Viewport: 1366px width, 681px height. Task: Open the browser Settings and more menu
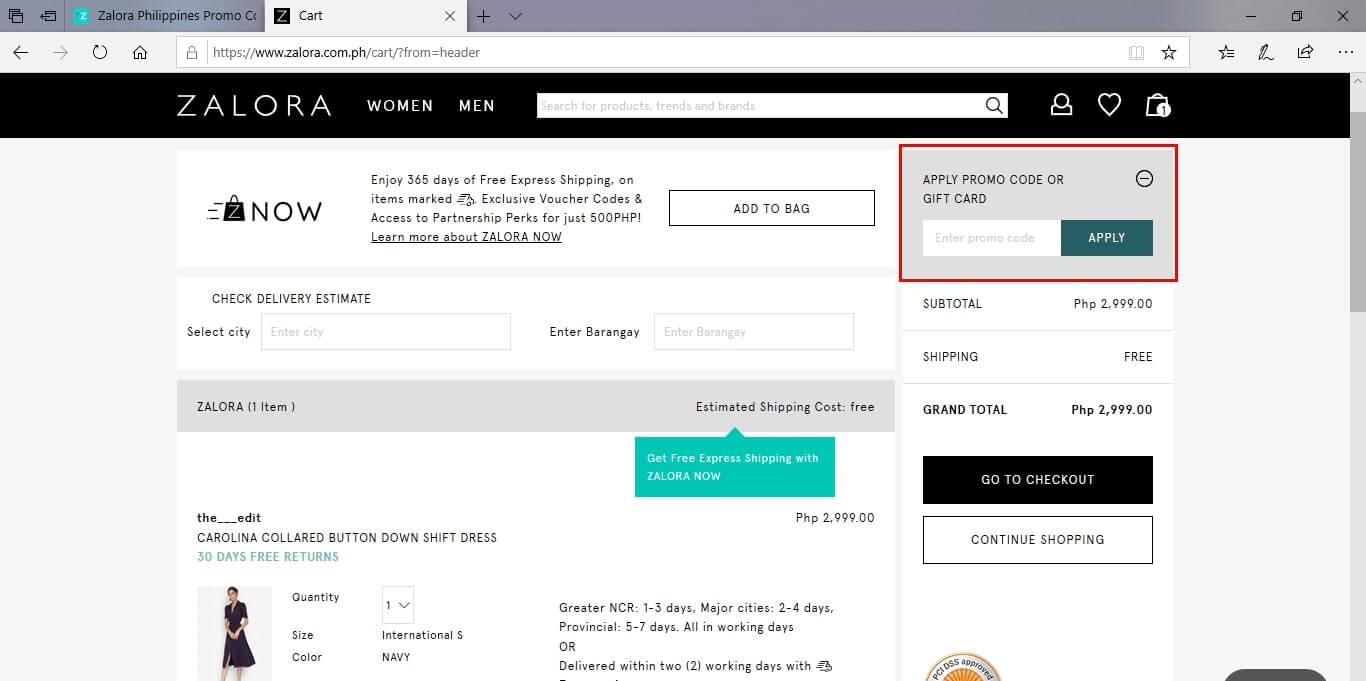(x=1344, y=52)
